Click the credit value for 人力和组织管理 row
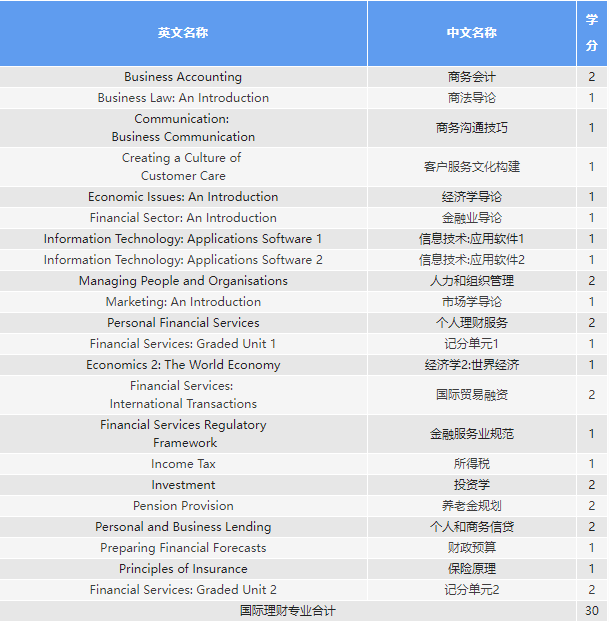 pos(592,281)
